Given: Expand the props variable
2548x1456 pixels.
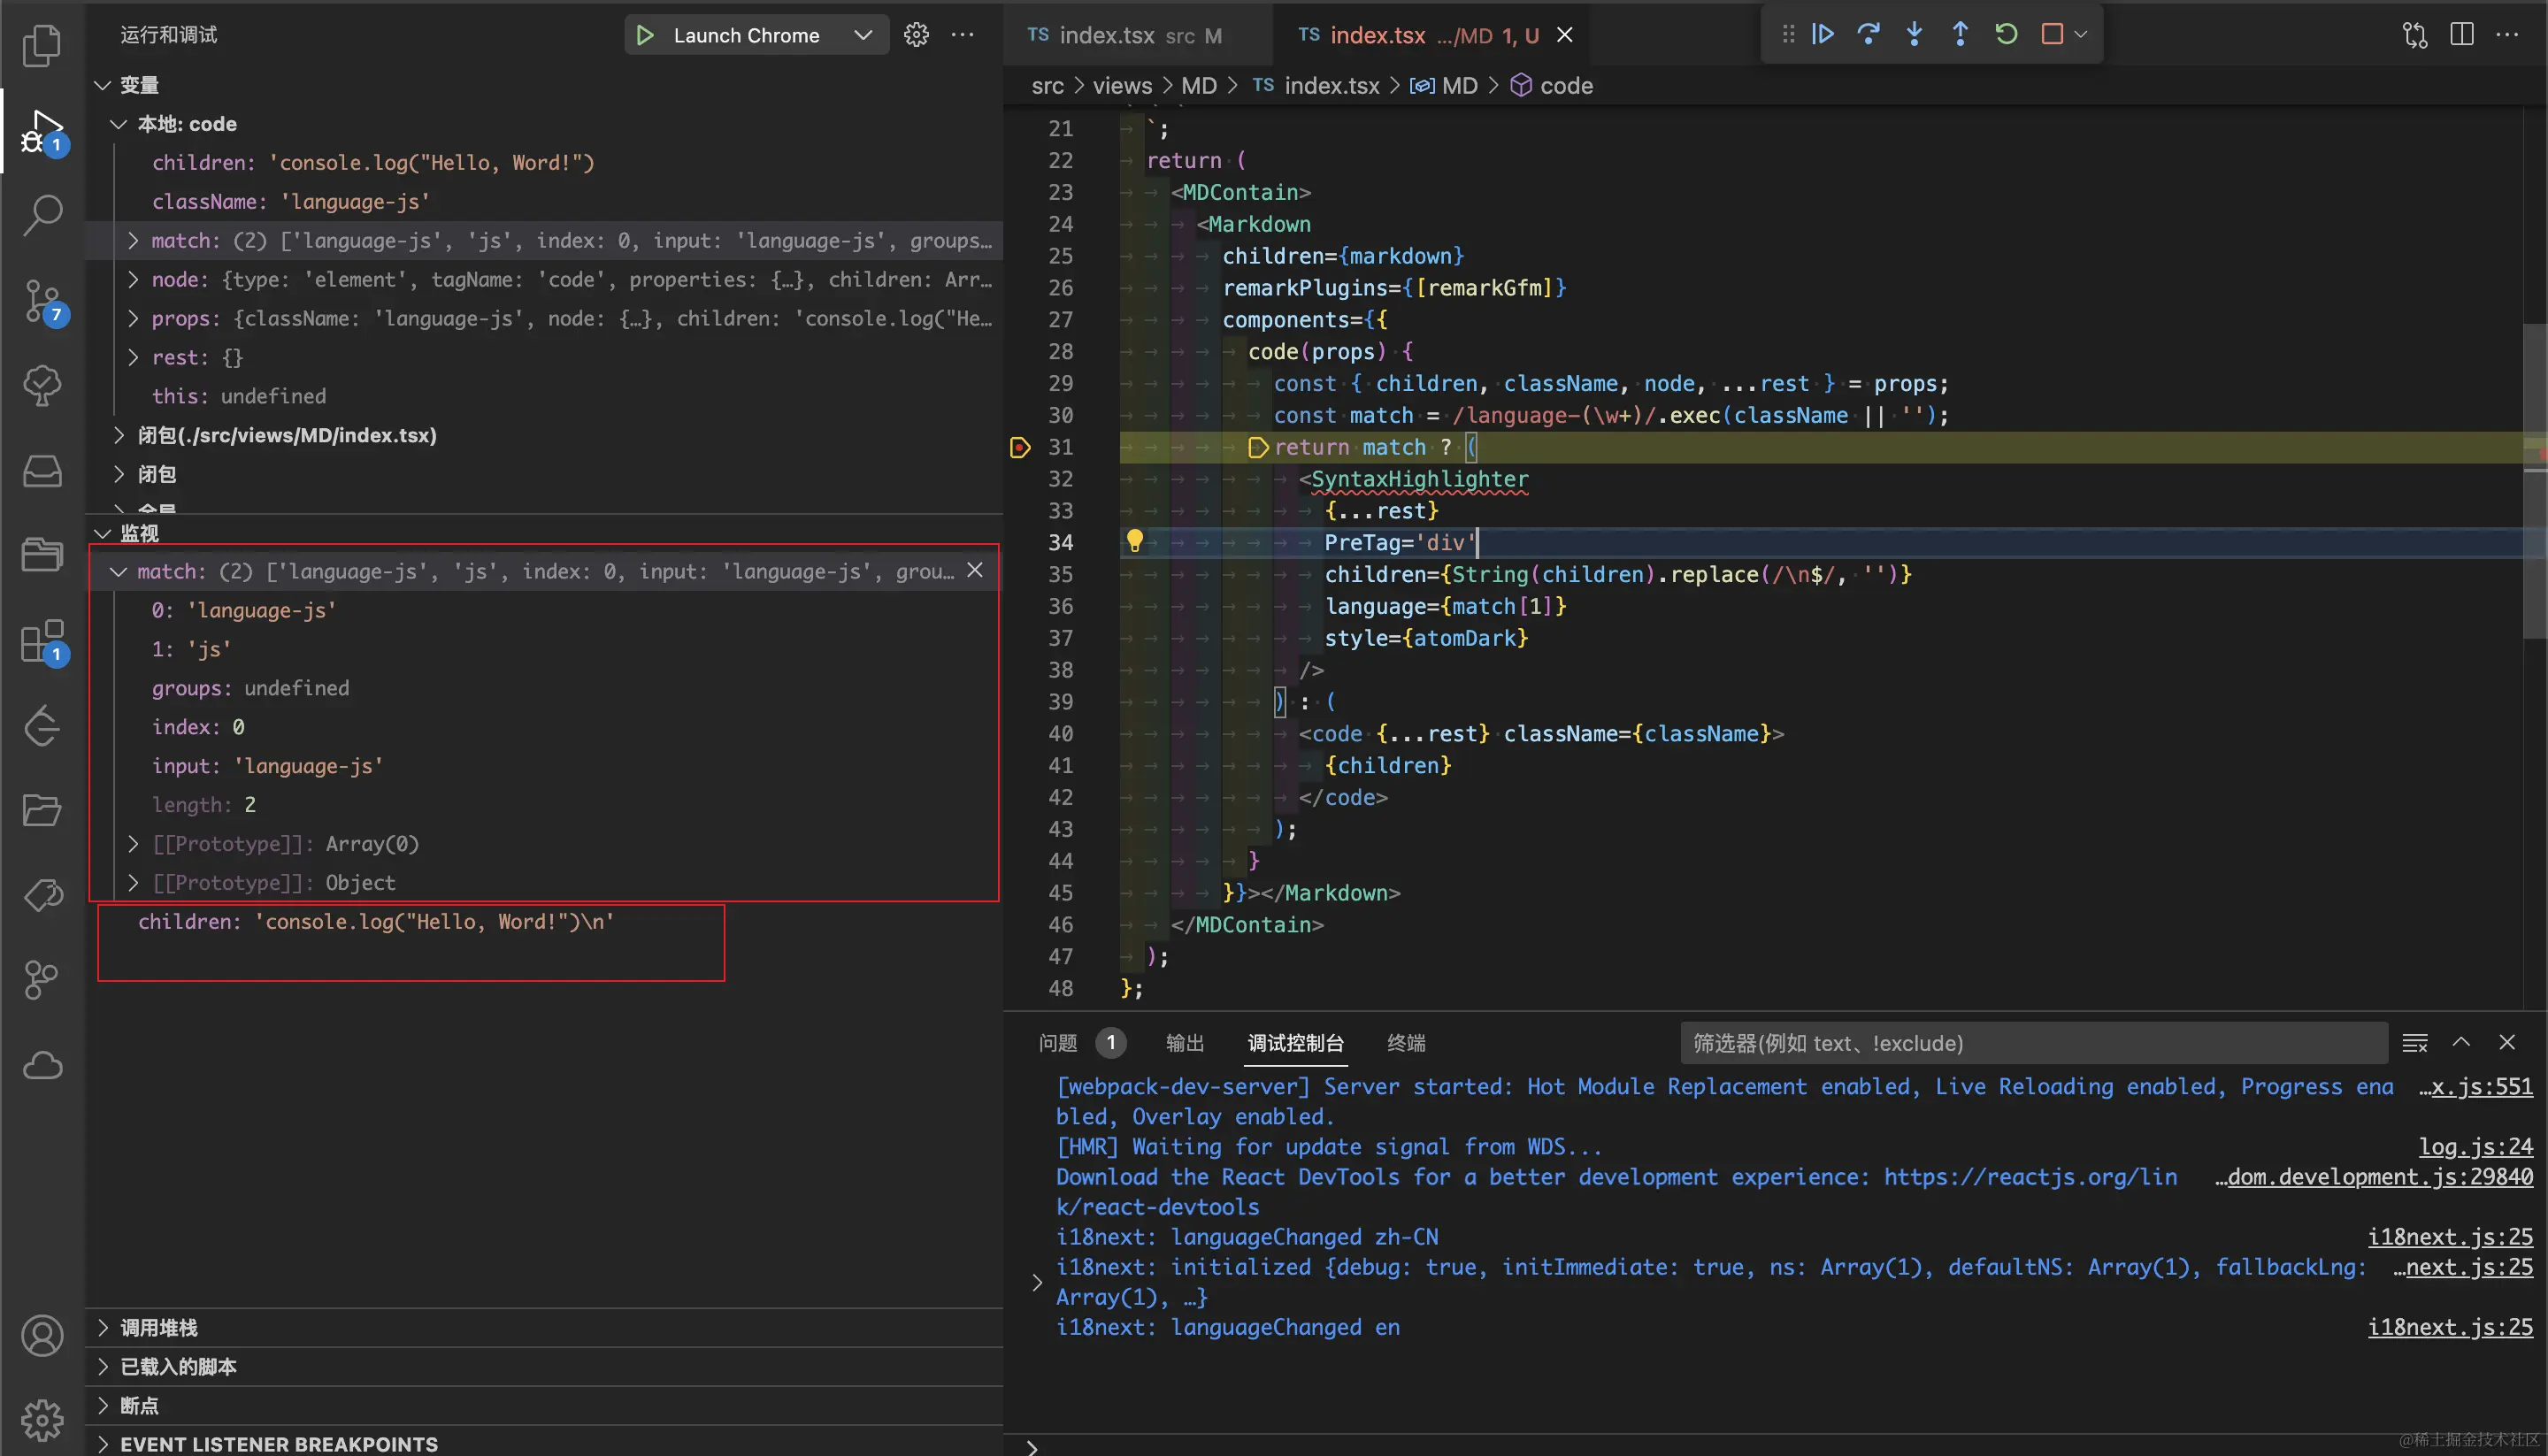Looking at the screenshot, I should point(133,319).
